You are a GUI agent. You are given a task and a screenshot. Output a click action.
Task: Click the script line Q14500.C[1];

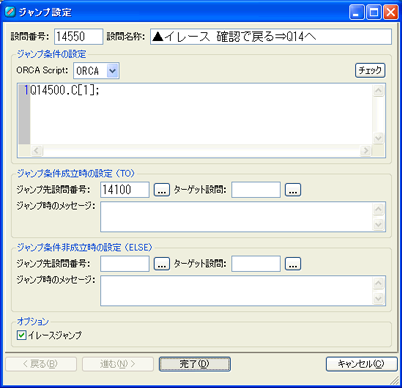(x=65, y=90)
